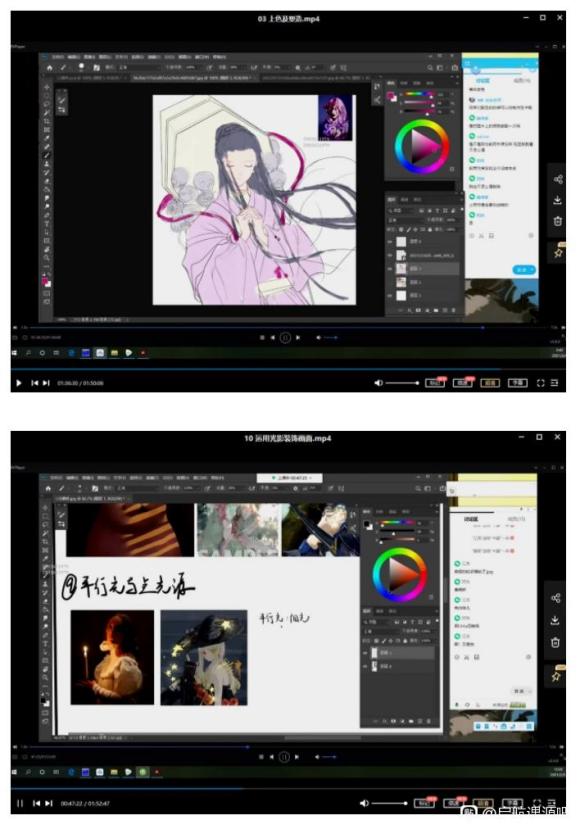Play the paused top video (03 上色及塑造.mp4)
This screenshot has width=580, height=829.
pyautogui.click(x=19, y=383)
